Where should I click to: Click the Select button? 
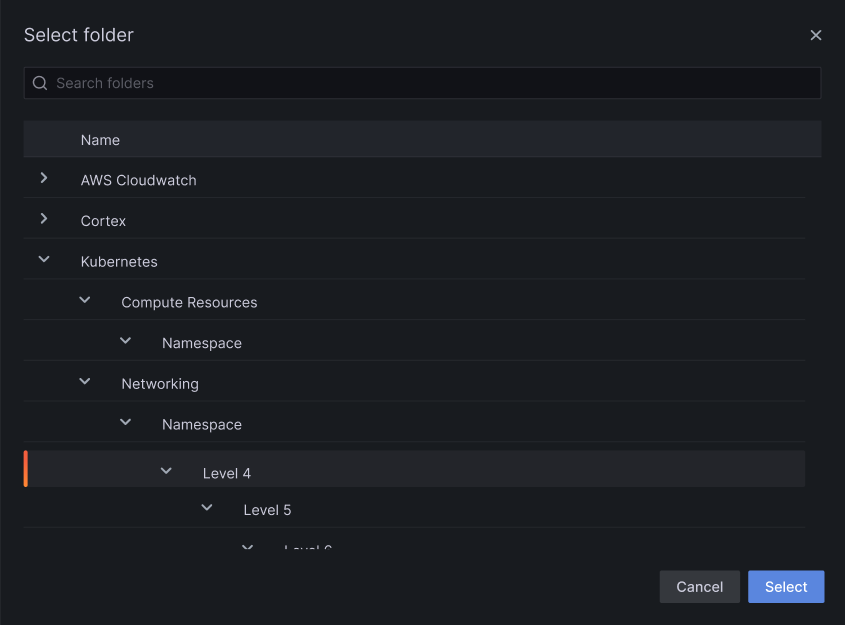pos(786,587)
